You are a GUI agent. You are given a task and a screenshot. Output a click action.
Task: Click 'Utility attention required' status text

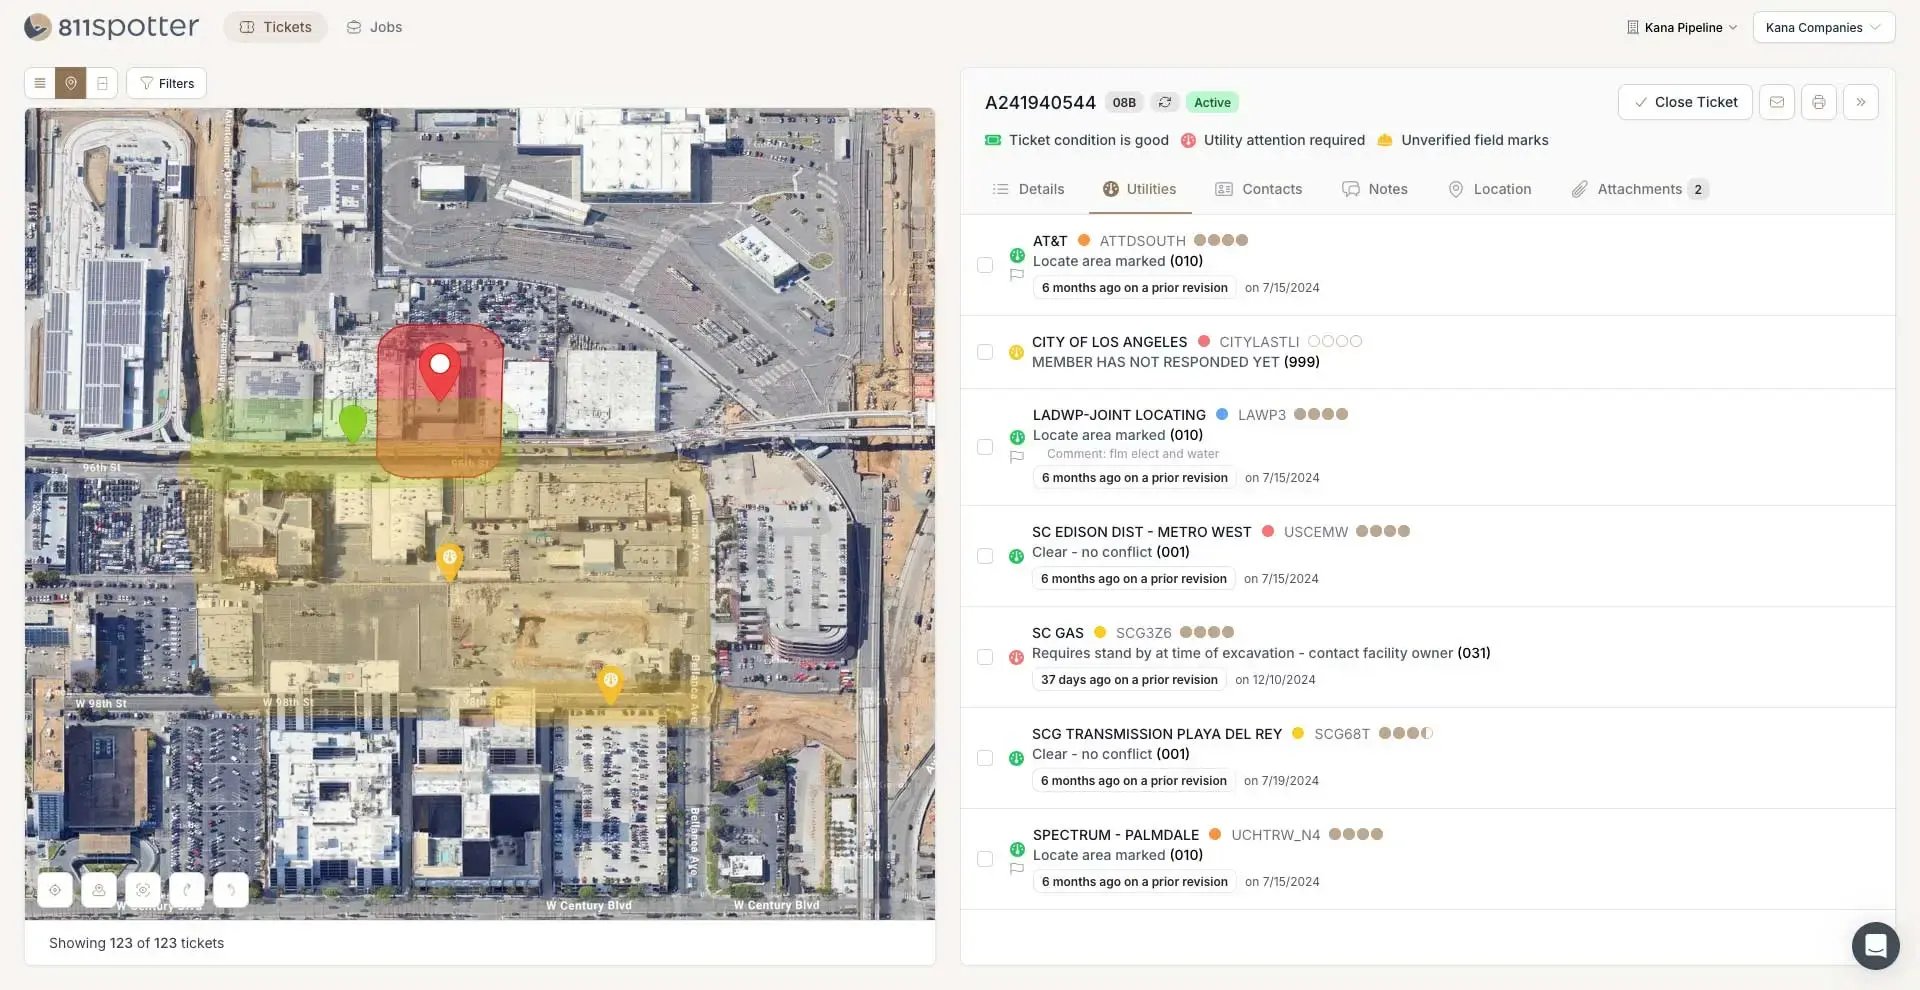point(1284,140)
